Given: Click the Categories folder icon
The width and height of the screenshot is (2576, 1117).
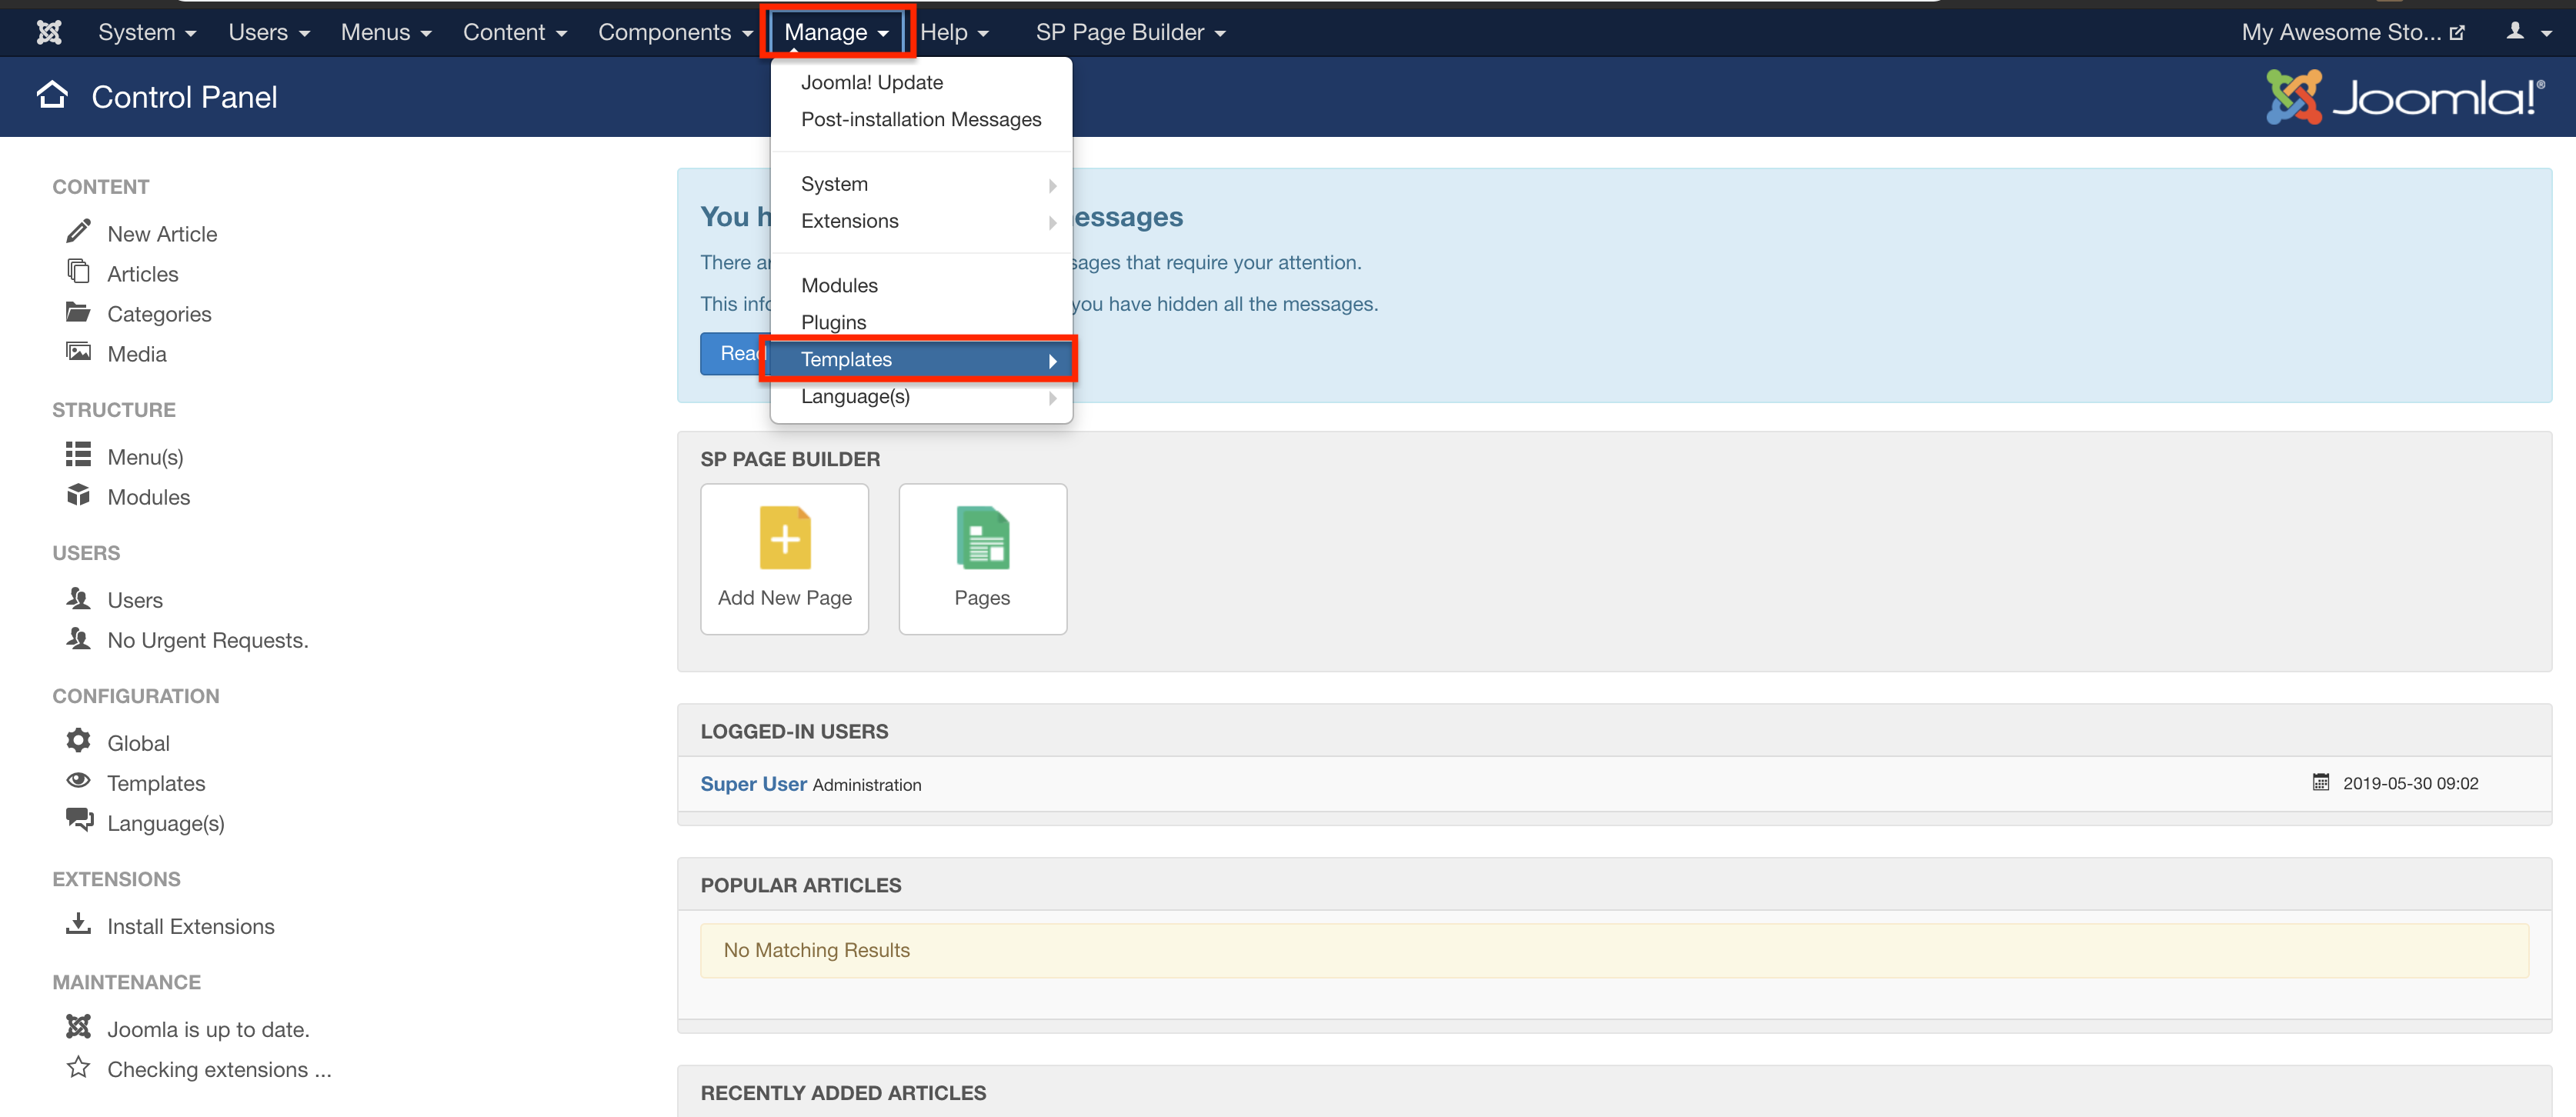Looking at the screenshot, I should coord(78,312).
